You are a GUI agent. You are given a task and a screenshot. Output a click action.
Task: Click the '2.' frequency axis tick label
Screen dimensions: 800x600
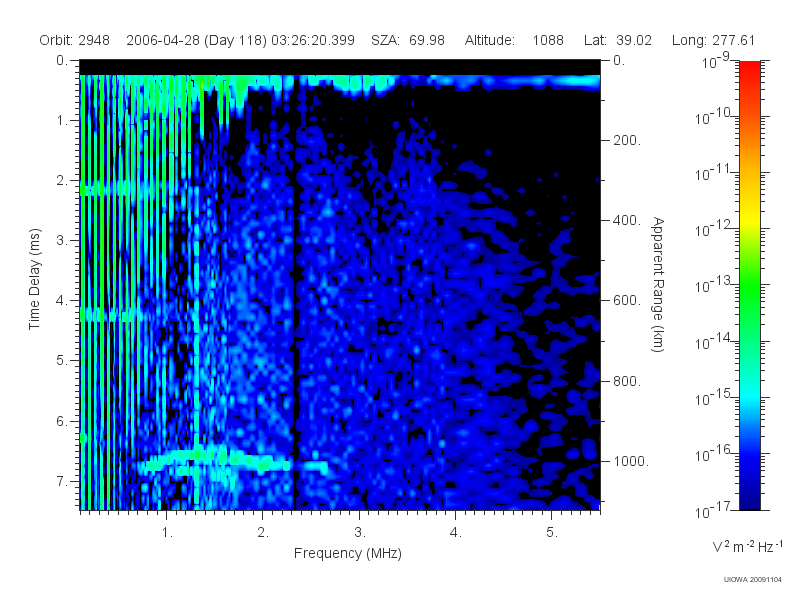coord(263,533)
